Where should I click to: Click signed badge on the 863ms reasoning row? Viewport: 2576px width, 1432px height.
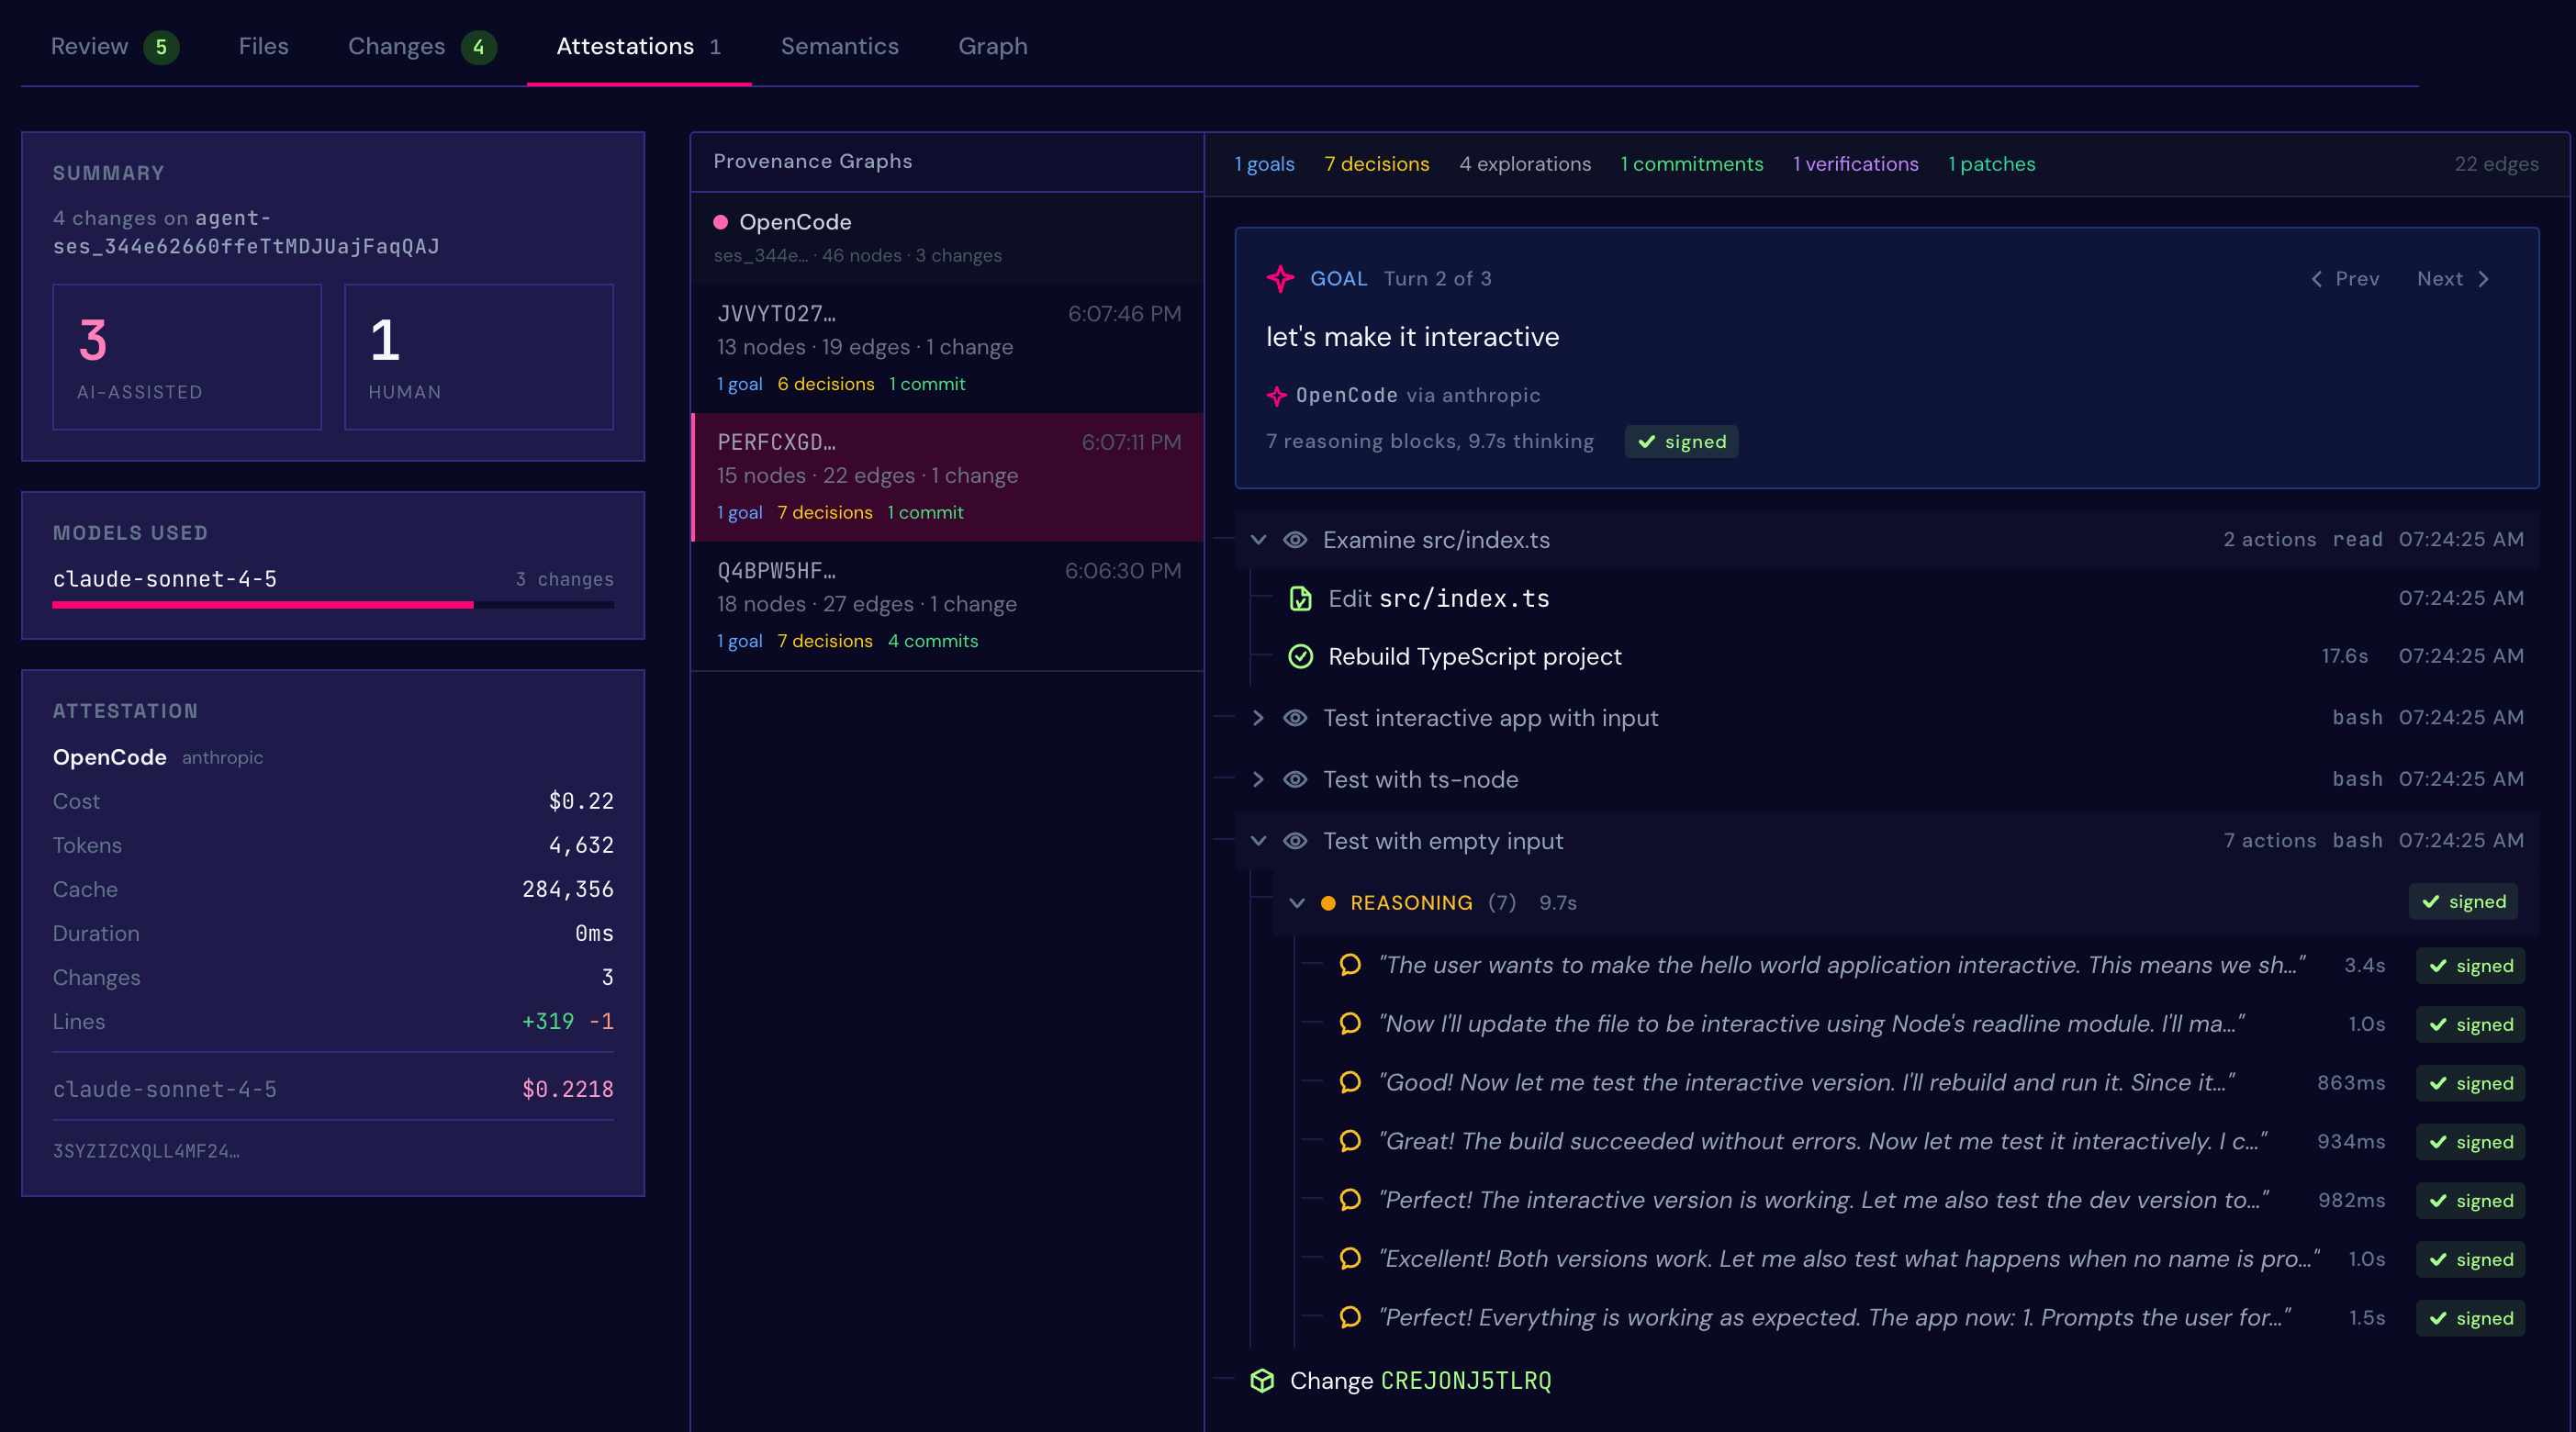[2471, 1083]
